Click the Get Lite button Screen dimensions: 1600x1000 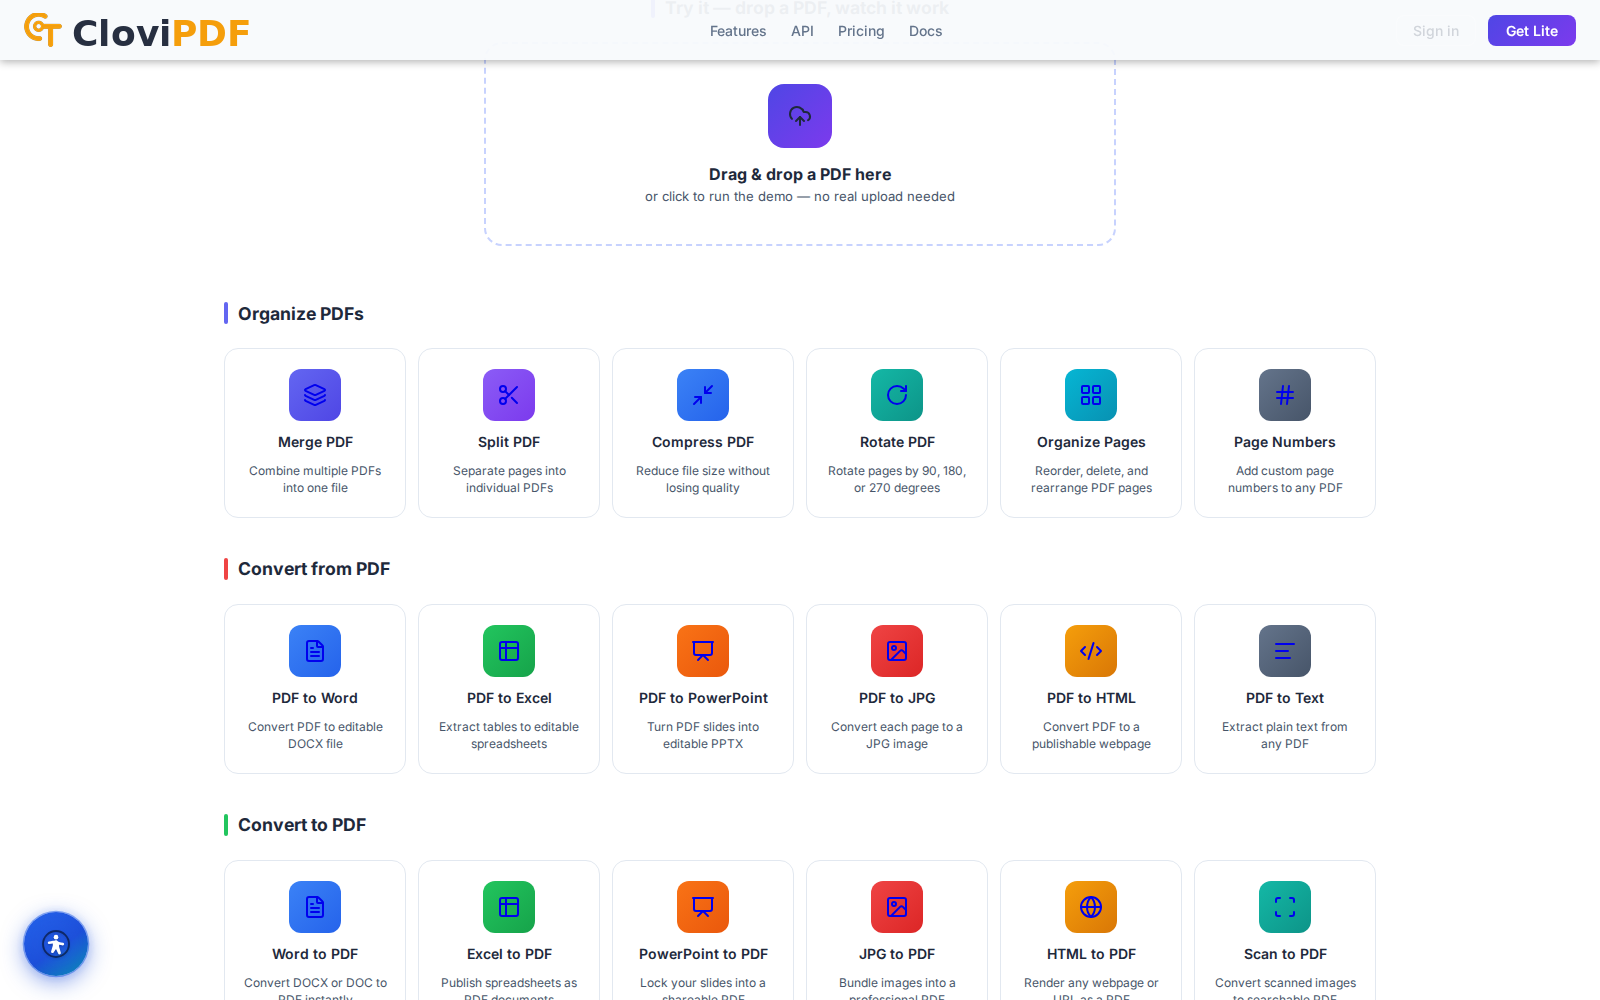pyautogui.click(x=1532, y=31)
